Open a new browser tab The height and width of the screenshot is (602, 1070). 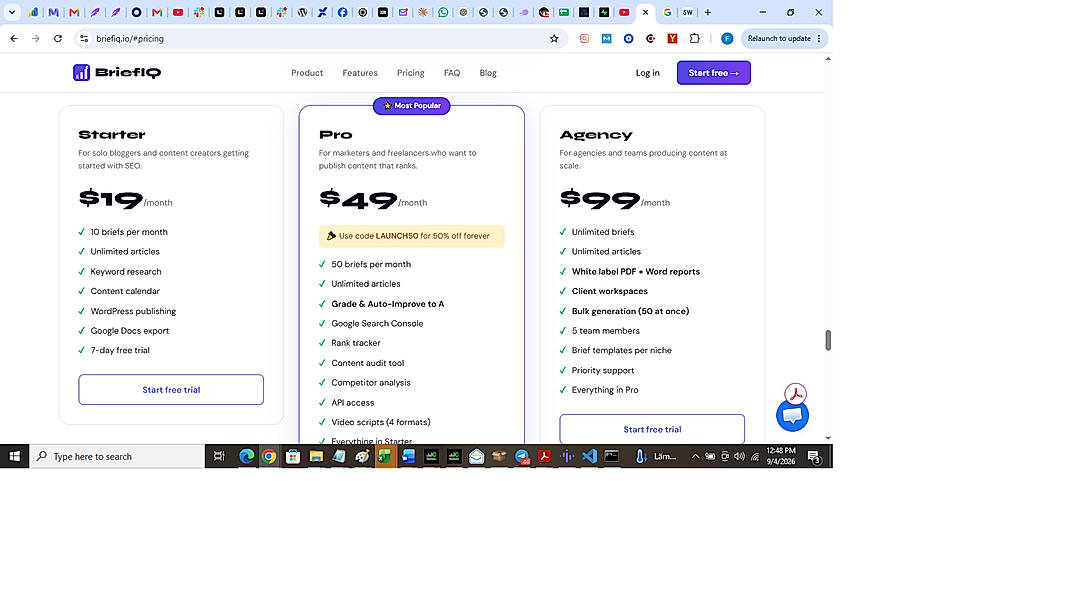coord(708,12)
